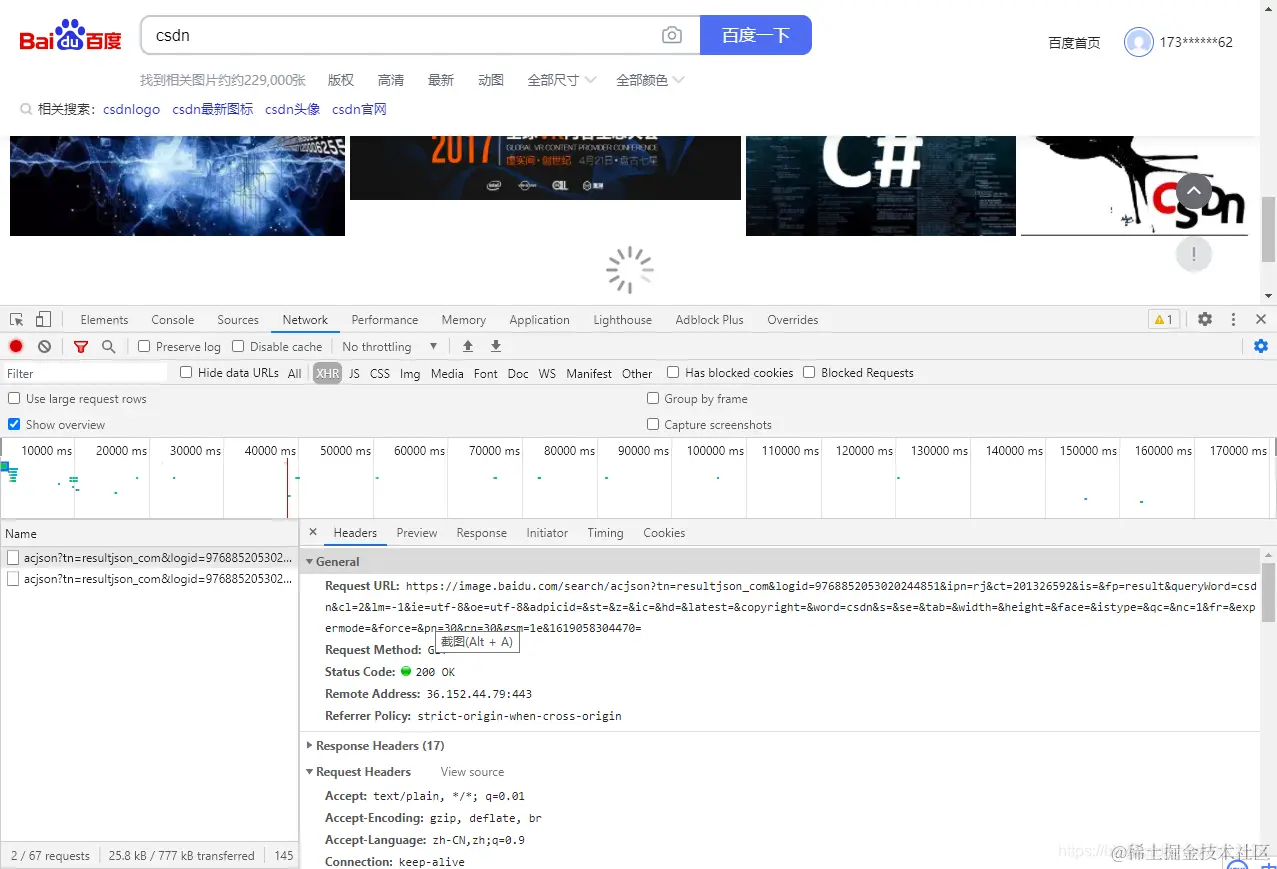Click the C# image thumbnail
The height and width of the screenshot is (869, 1277).
(x=881, y=185)
